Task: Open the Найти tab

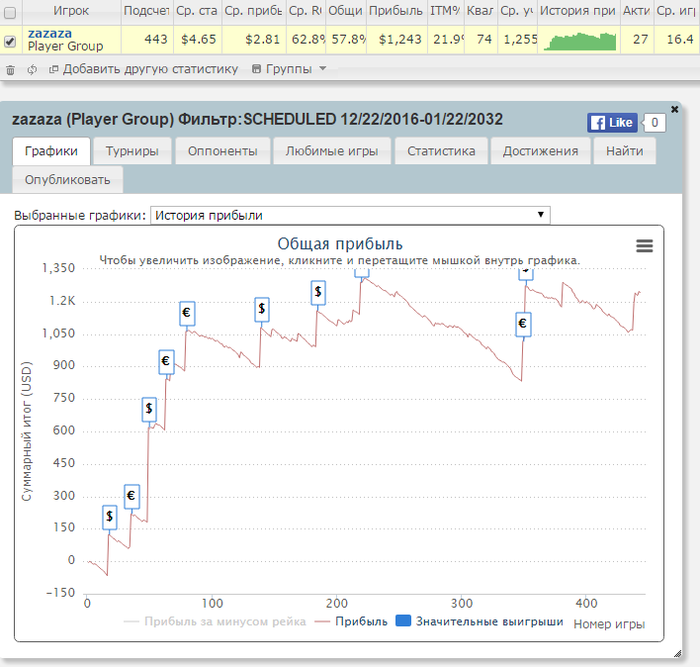Action: click(625, 151)
